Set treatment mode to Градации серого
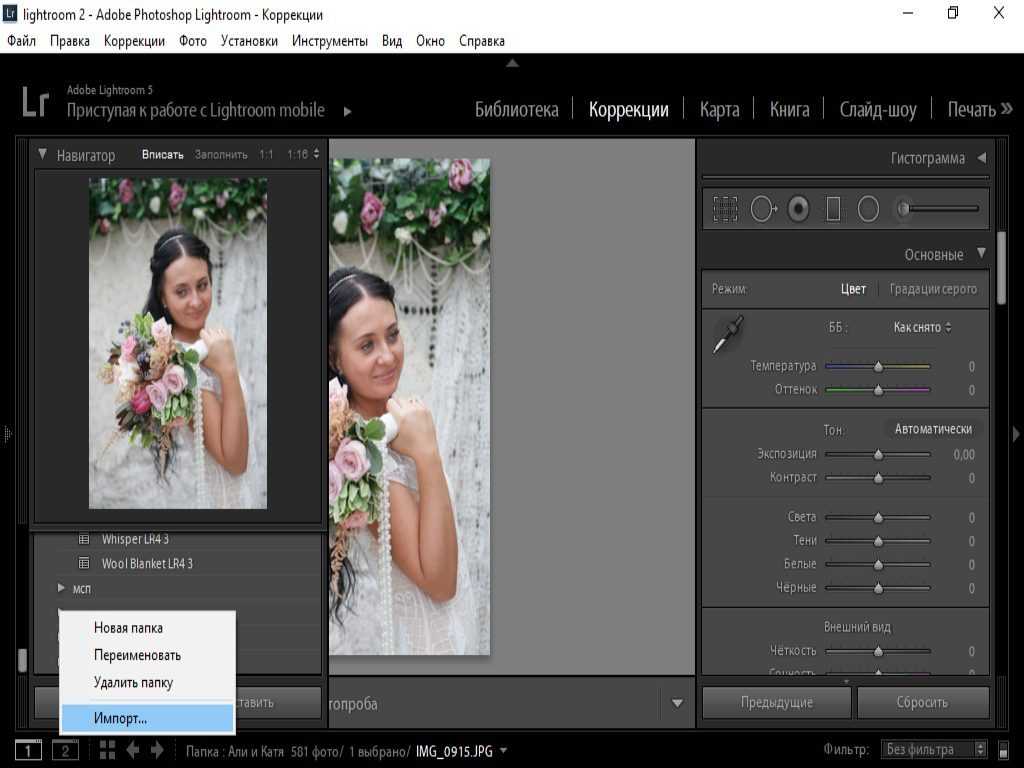The image size is (1024, 768). 933,289
